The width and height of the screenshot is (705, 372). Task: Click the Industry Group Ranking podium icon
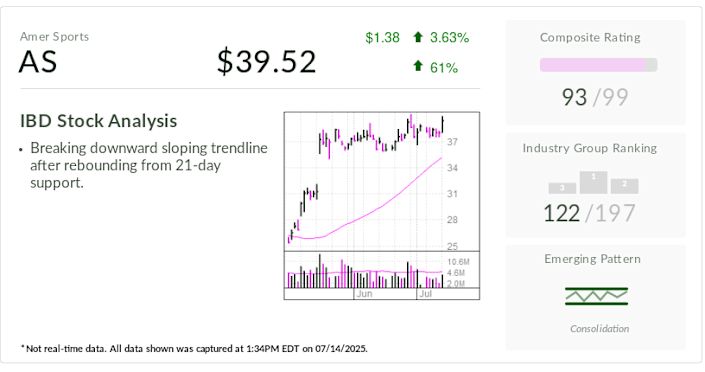(x=593, y=183)
